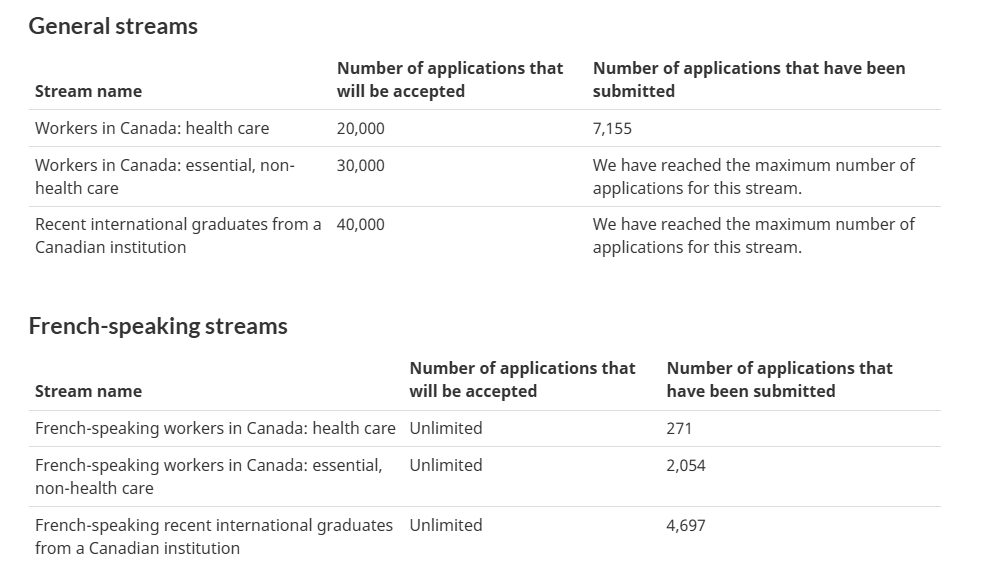This screenshot has width=989, height=573.
Task: Click Unlimited for French-speaking essential non-health care
Action: click(445, 466)
